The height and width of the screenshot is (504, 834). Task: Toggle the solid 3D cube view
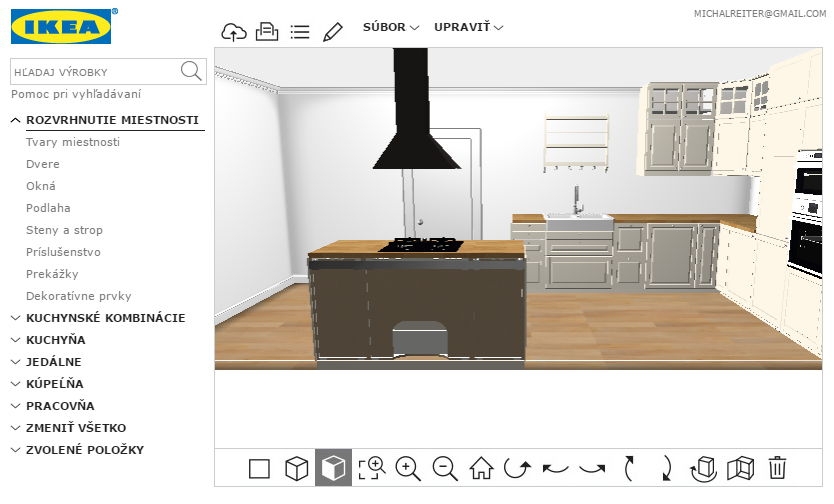pyautogui.click(x=333, y=468)
